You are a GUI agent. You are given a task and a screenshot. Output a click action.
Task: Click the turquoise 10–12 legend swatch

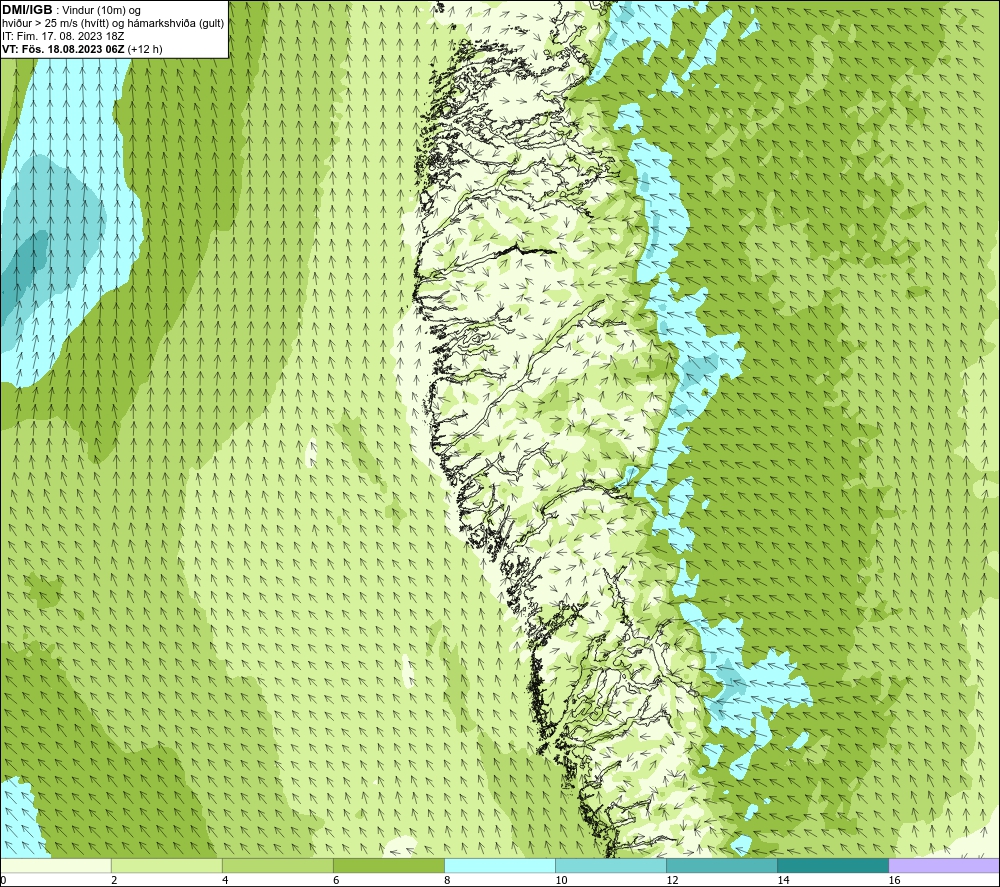click(611, 865)
